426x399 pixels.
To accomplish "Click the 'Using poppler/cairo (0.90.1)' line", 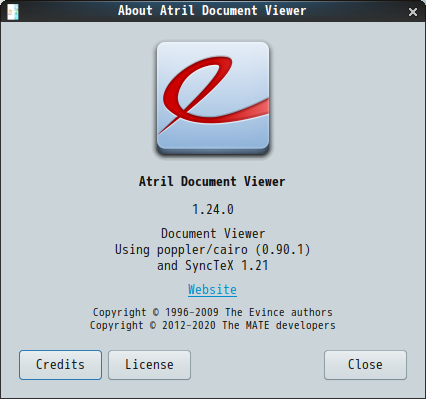I will coord(213,250).
